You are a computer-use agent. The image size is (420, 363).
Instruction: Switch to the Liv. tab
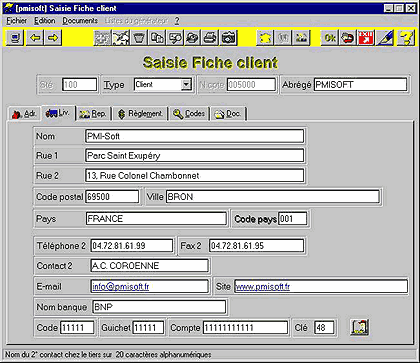(x=58, y=113)
